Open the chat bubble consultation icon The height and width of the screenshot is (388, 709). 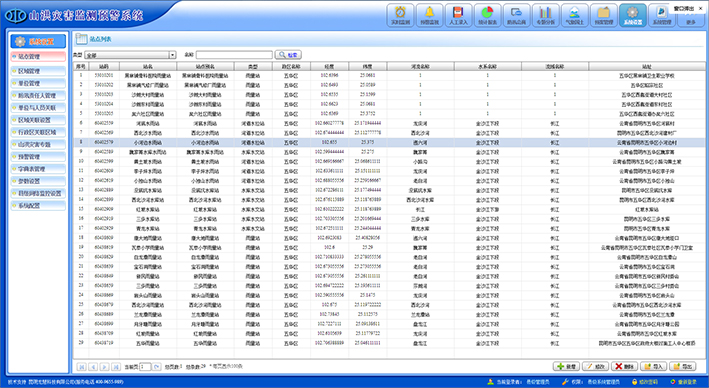pos(516,15)
